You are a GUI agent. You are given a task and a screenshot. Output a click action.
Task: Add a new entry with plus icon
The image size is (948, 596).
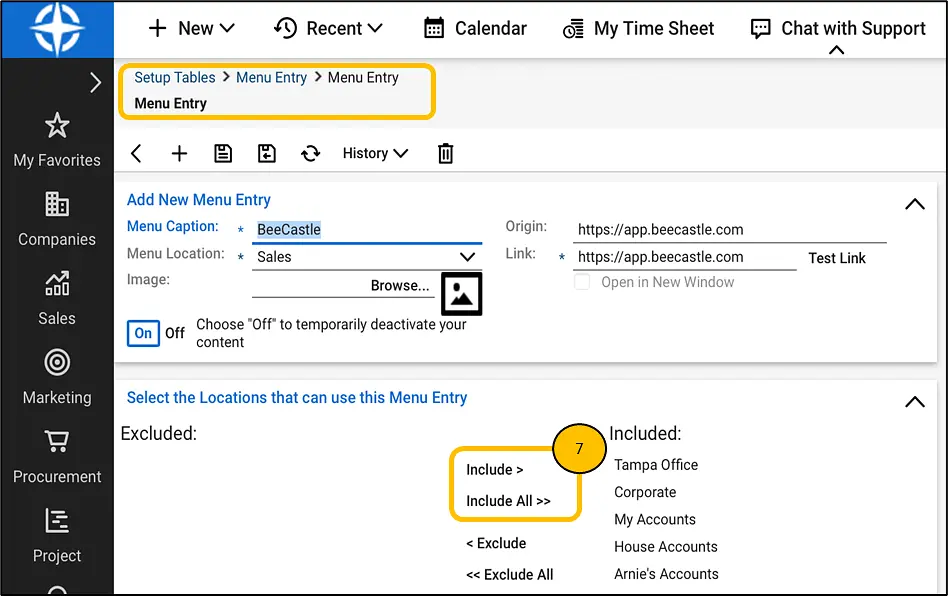tap(179, 154)
